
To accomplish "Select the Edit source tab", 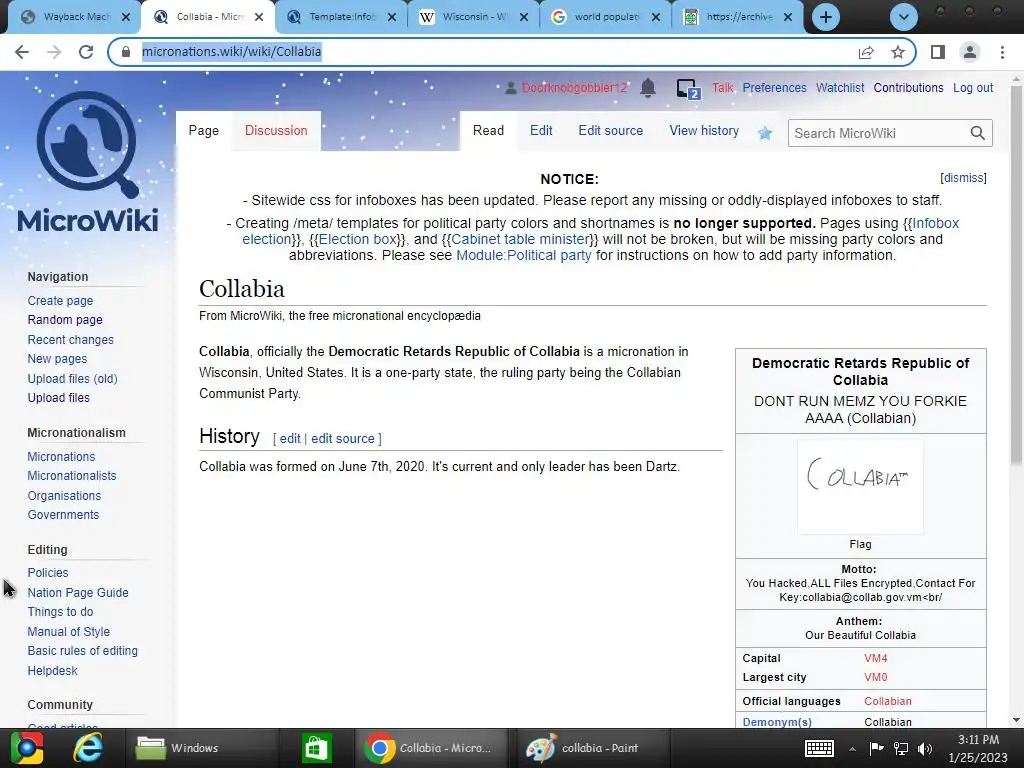I will point(611,131).
